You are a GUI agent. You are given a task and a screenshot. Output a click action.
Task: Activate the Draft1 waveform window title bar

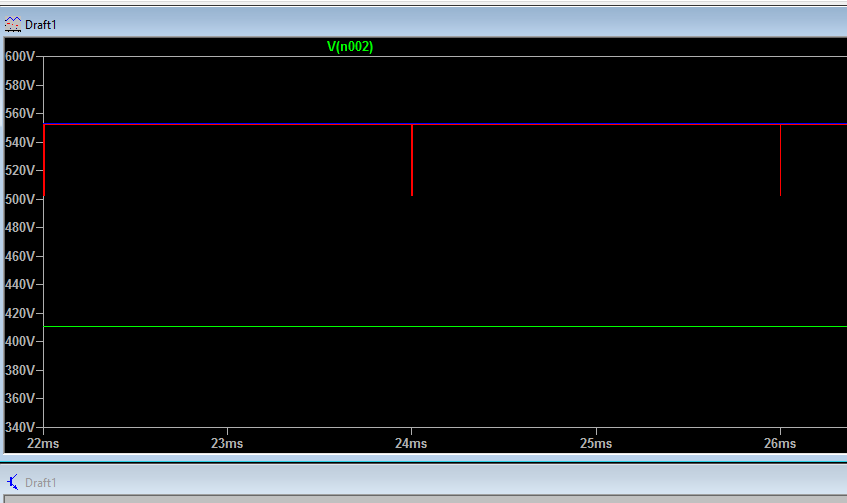tap(424, 24)
